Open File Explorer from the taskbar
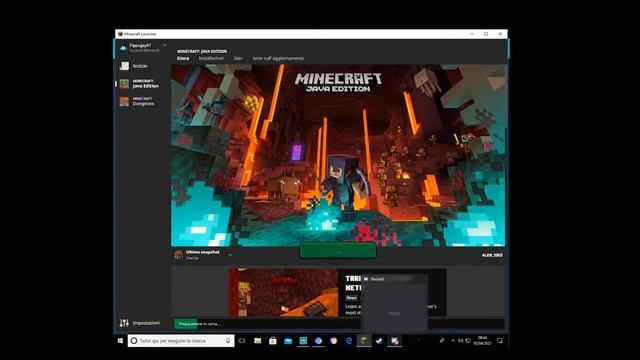Screen dimensions: 640x360 258,340
